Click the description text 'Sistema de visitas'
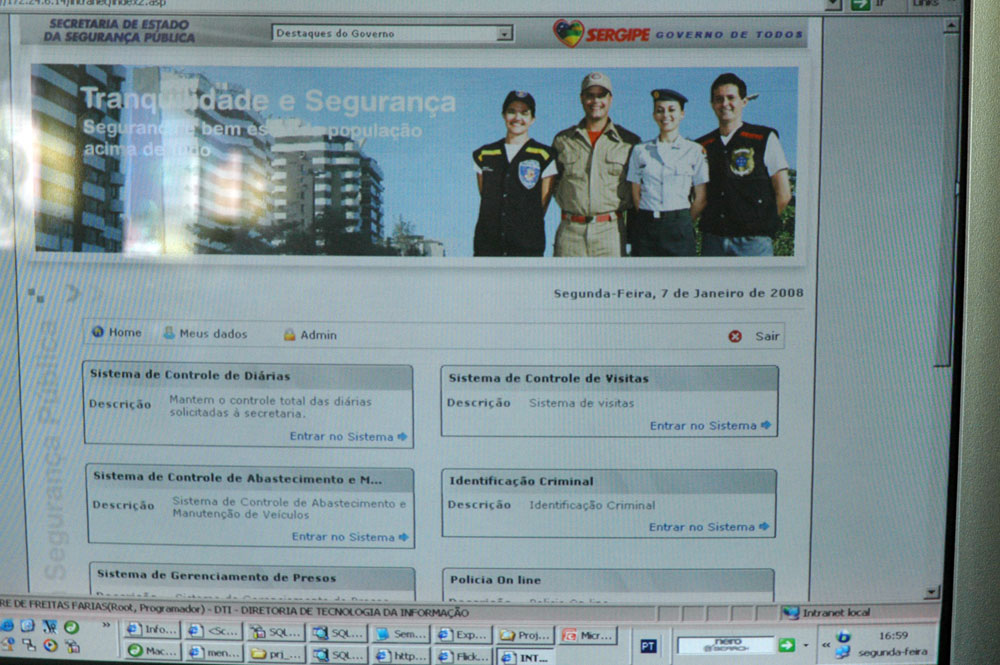 point(581,403)
